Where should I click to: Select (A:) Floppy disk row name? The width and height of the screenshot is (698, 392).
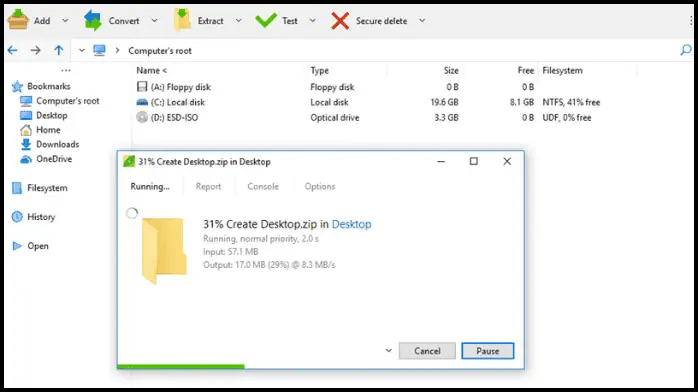click(180, 87)
